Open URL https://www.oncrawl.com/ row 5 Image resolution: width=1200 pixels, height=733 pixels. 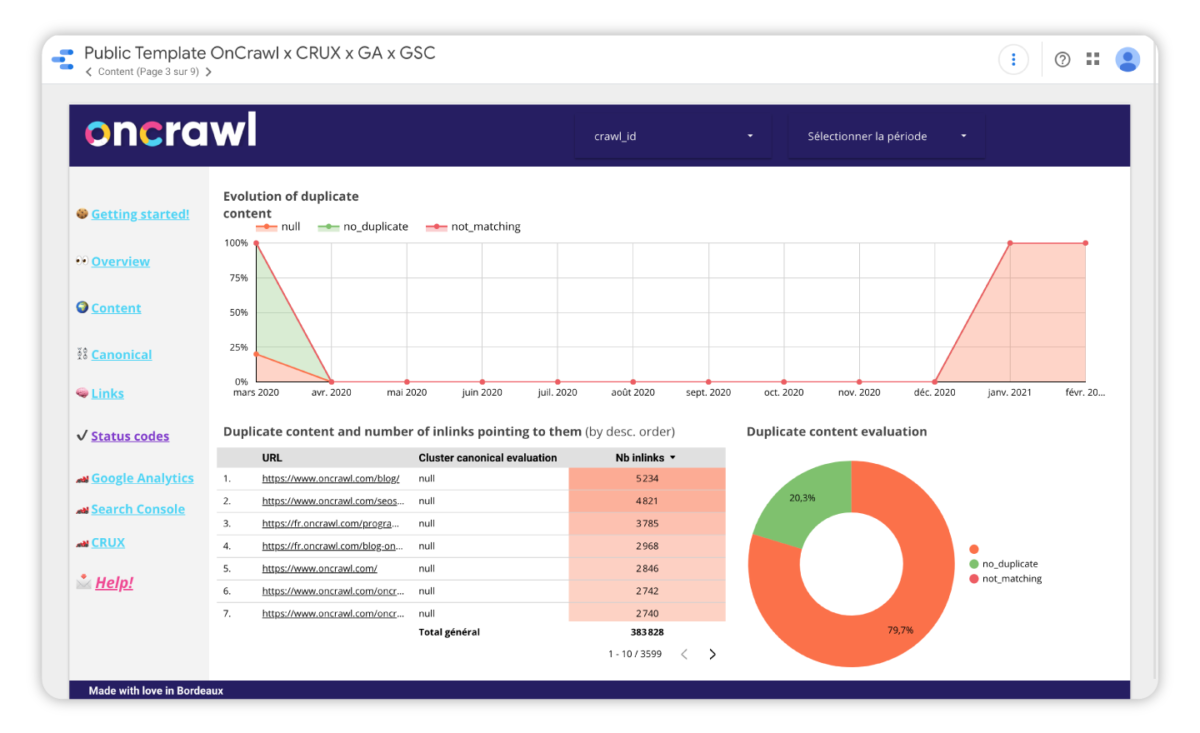coord(319,568)
